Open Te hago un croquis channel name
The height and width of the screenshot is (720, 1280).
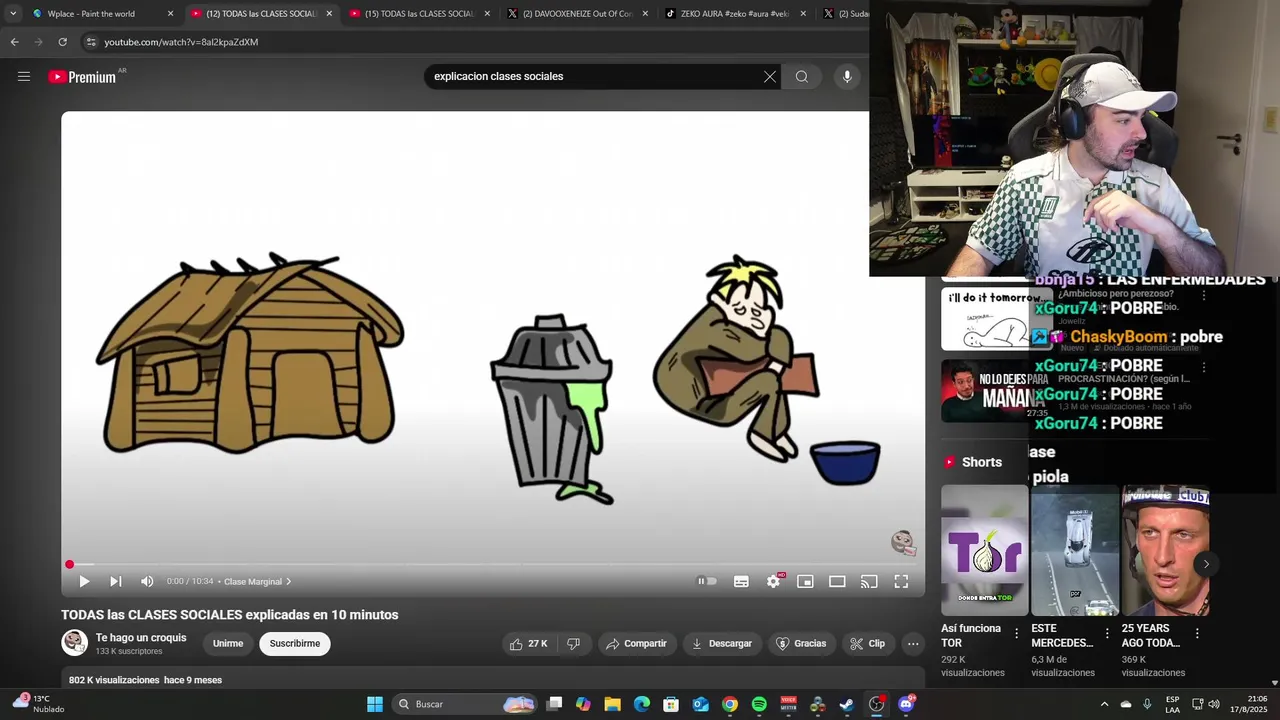(141, 637)
